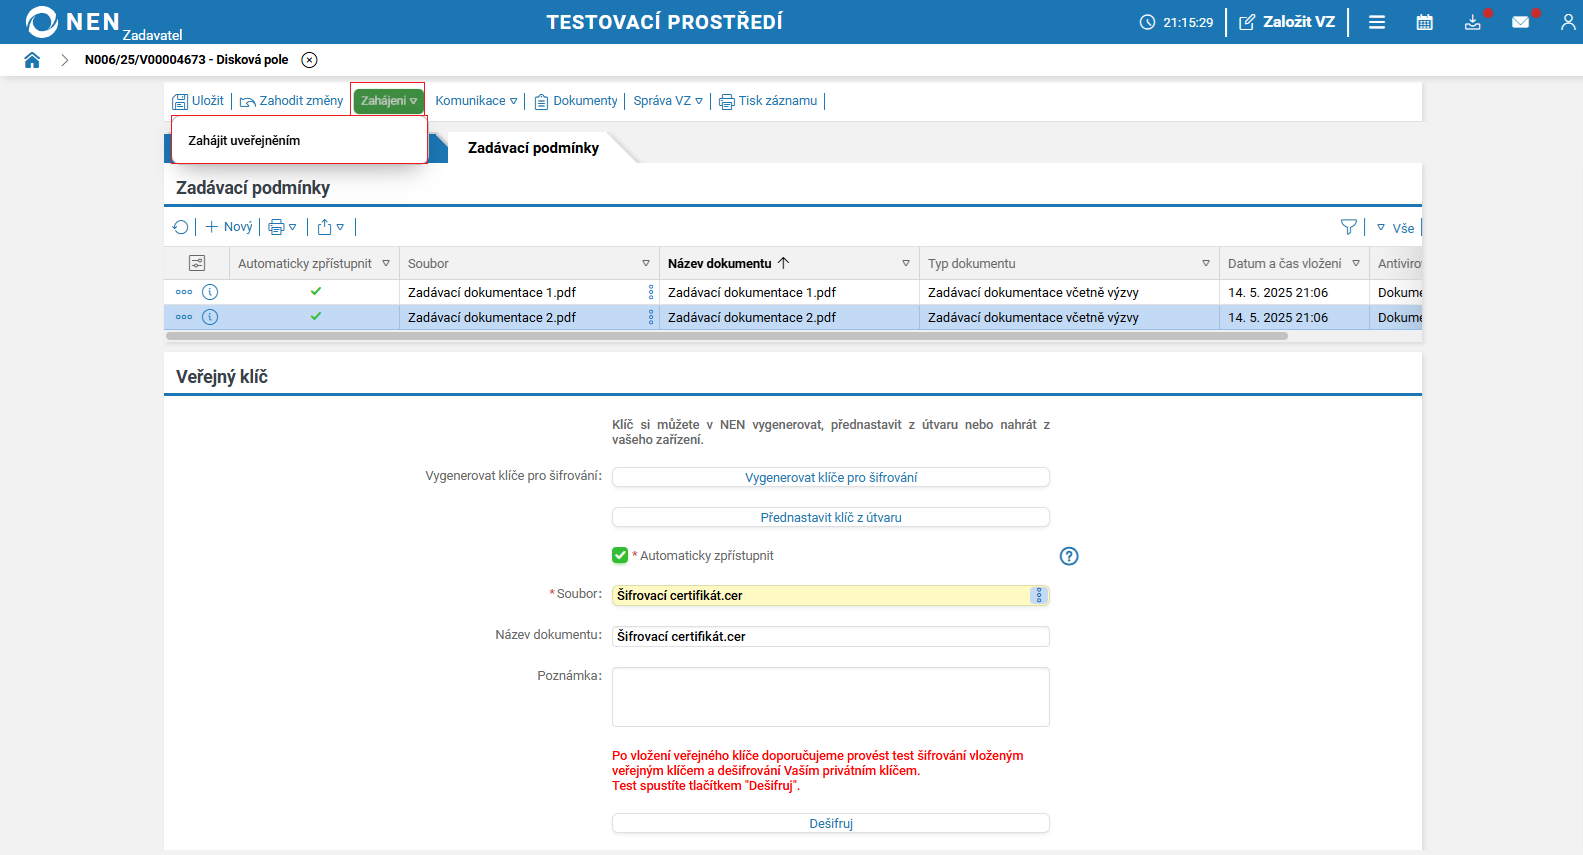Show info for Zadávací dokumentace 2.pdf row

tap(210, 317)
